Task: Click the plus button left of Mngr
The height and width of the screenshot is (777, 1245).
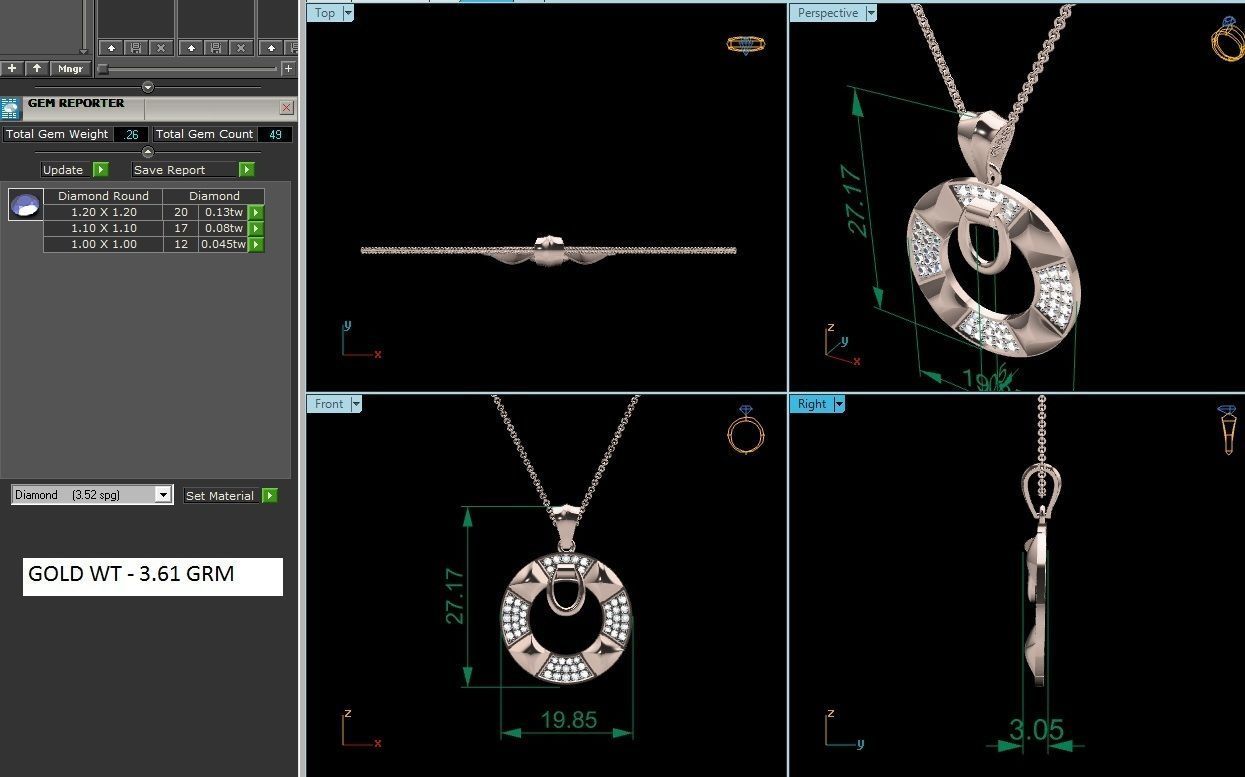Action: pos(12,69)
